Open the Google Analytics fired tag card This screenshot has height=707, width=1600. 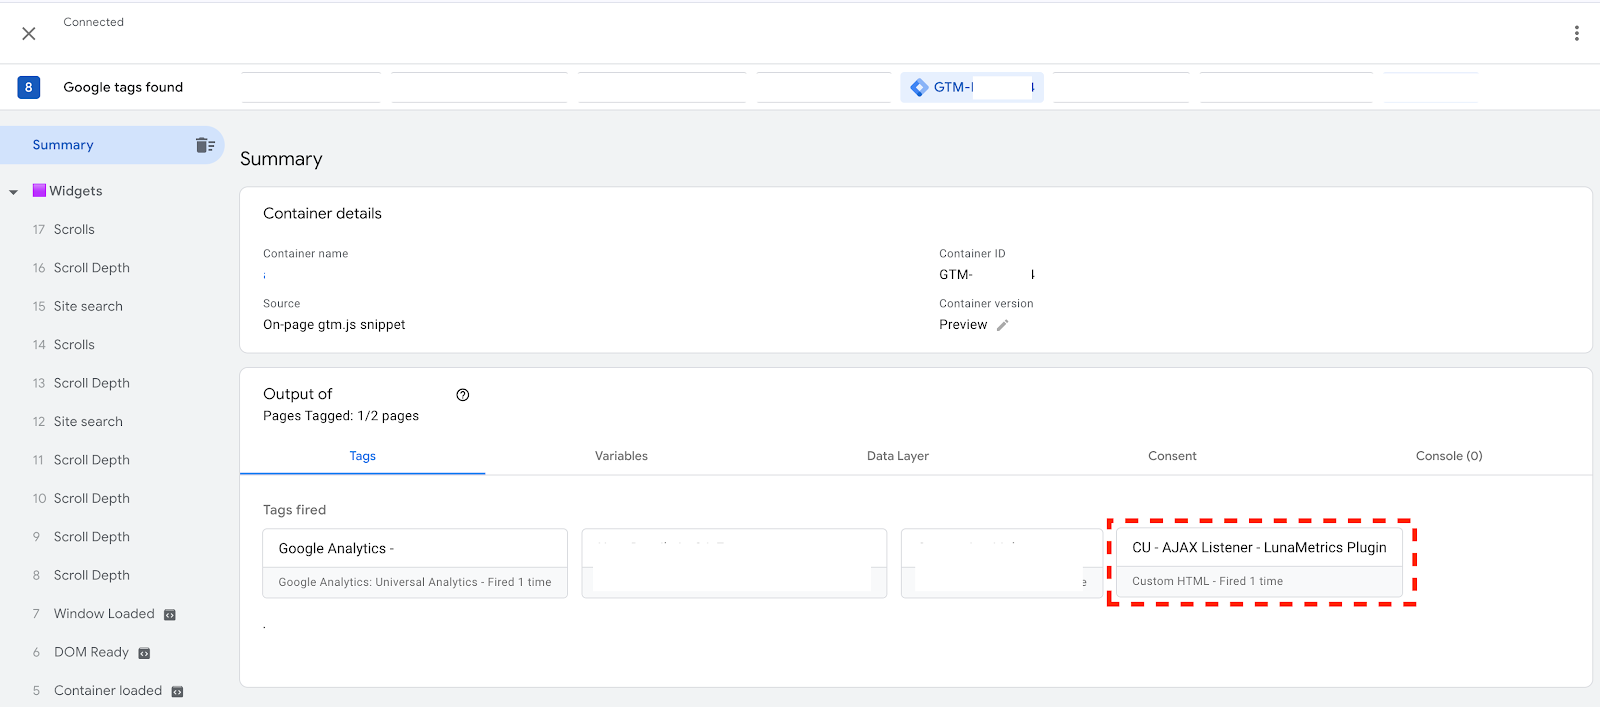pyautogui.click(x=414, y=563)
